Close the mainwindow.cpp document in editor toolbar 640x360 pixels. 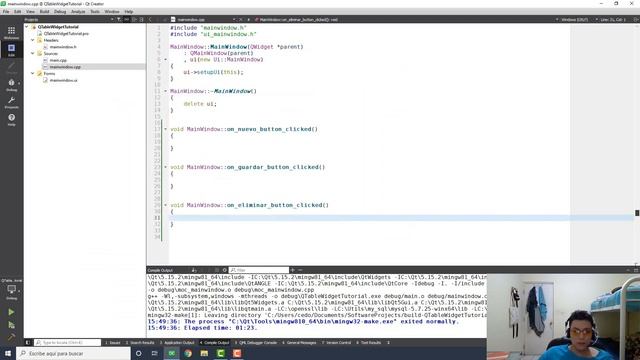pyautogui.click(x=241, y=19)
